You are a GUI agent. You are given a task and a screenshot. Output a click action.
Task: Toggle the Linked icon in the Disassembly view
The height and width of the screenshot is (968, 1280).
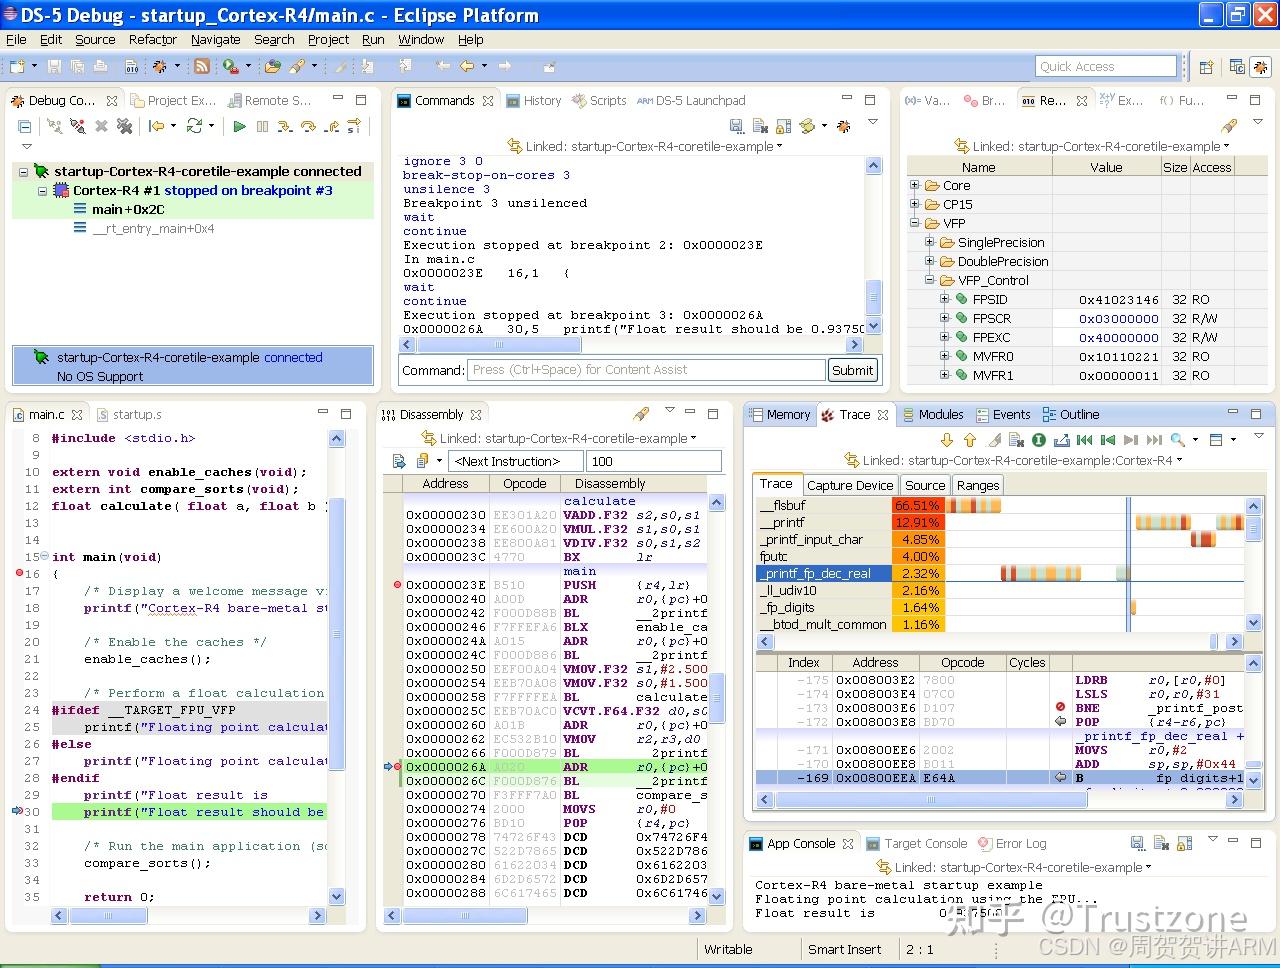click(x=430, y=438)
